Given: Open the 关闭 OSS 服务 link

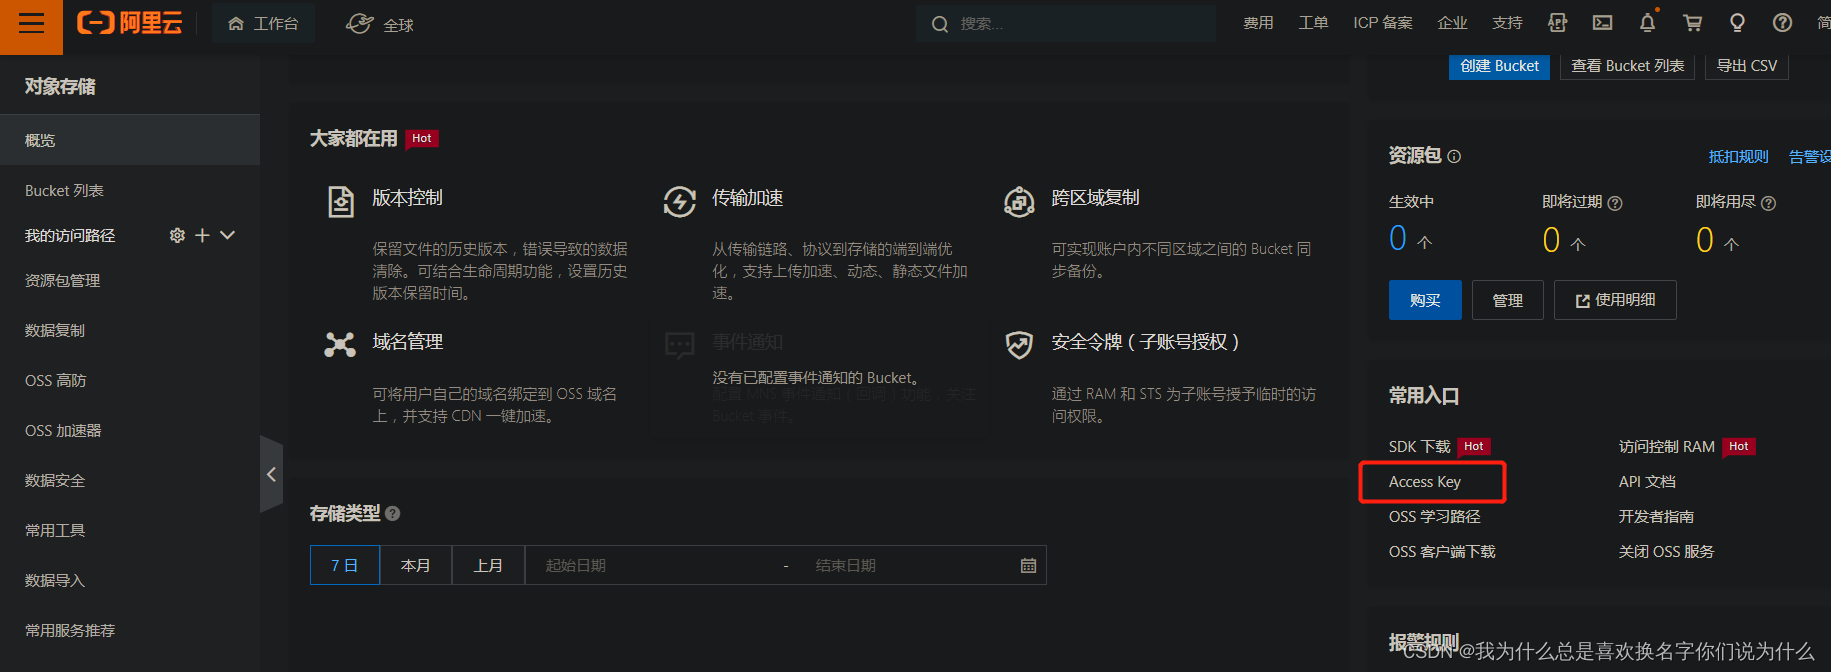Looking at the screenshot, I should pos(1666,552).
